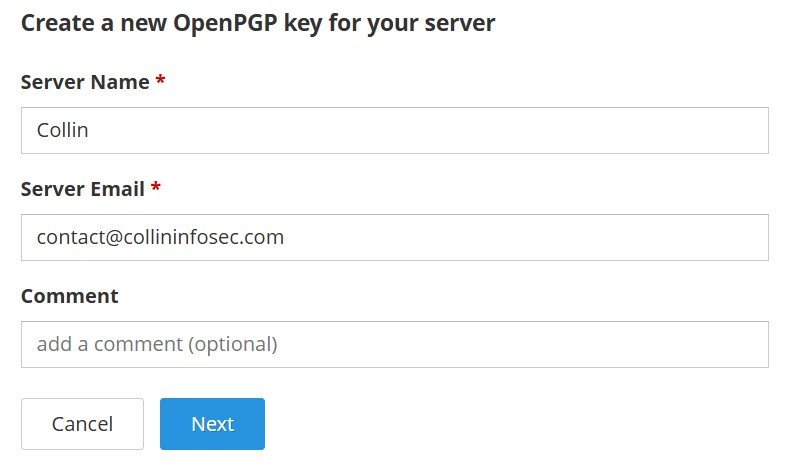Click the word "OpenPGP" in the title

tap(230, 23)
